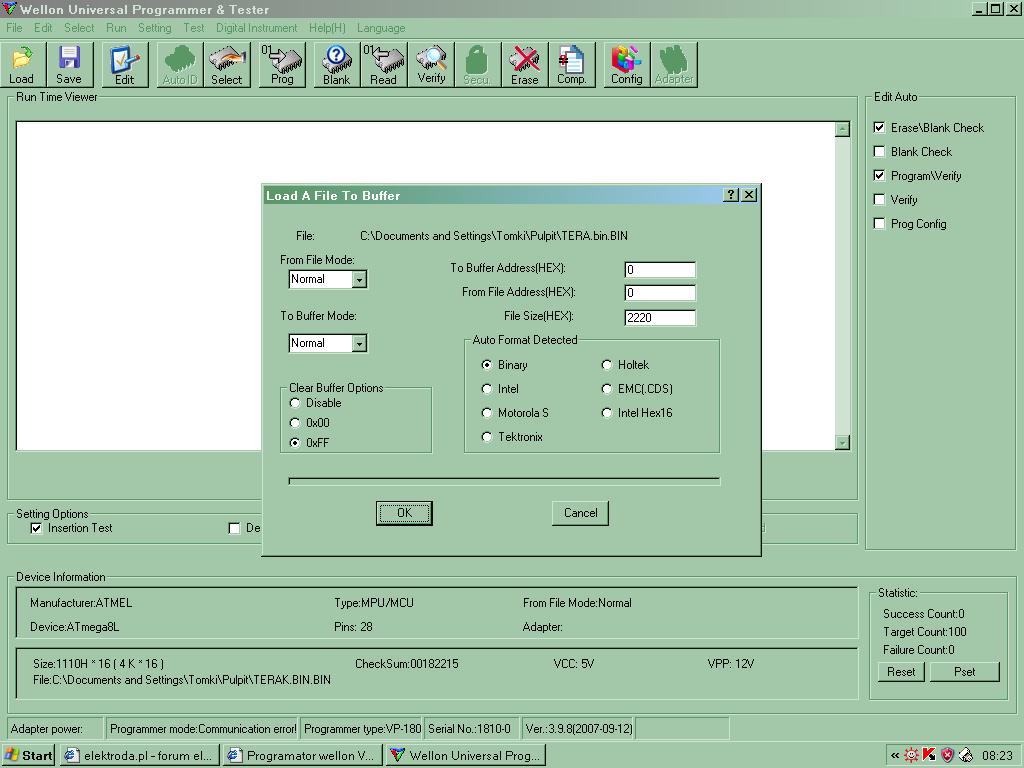Click the Adapter toolbar icon
The width and height of the screenshot is (1024, 768).
[674, 64]
